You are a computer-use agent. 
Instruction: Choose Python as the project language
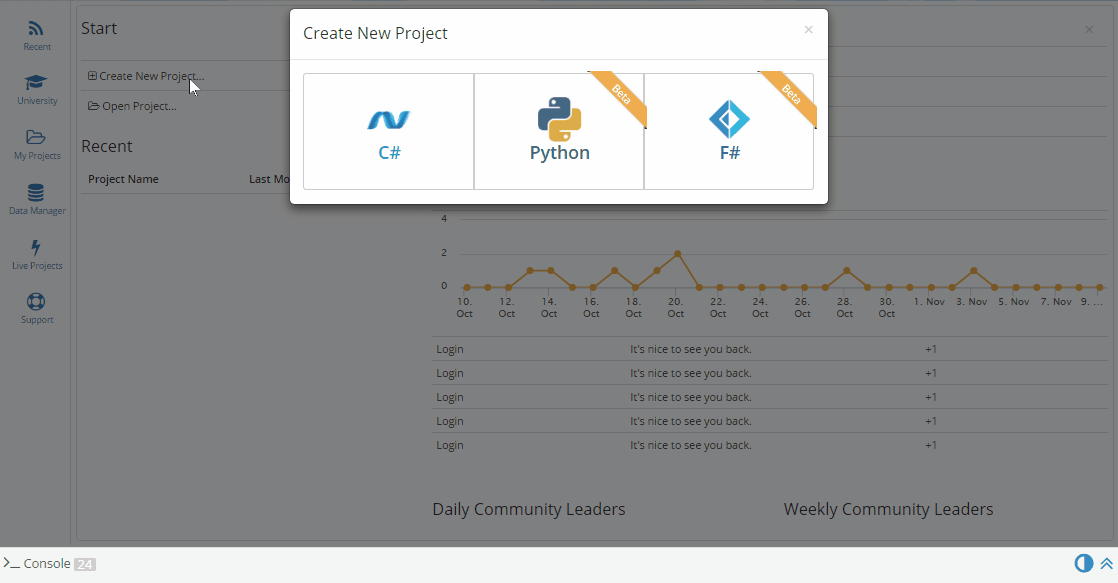tap(559, 131)
